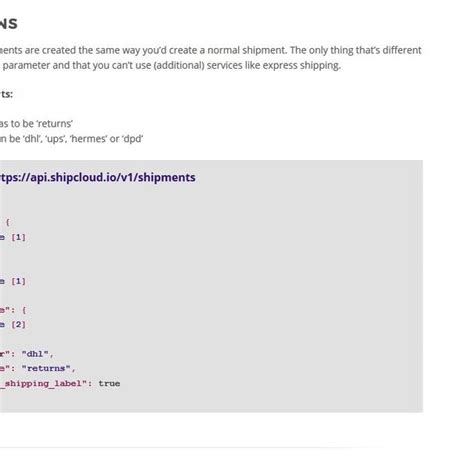Click the first [1] footnote marker
The height and width of the screenshot is (474, 474).
[18, 237]
